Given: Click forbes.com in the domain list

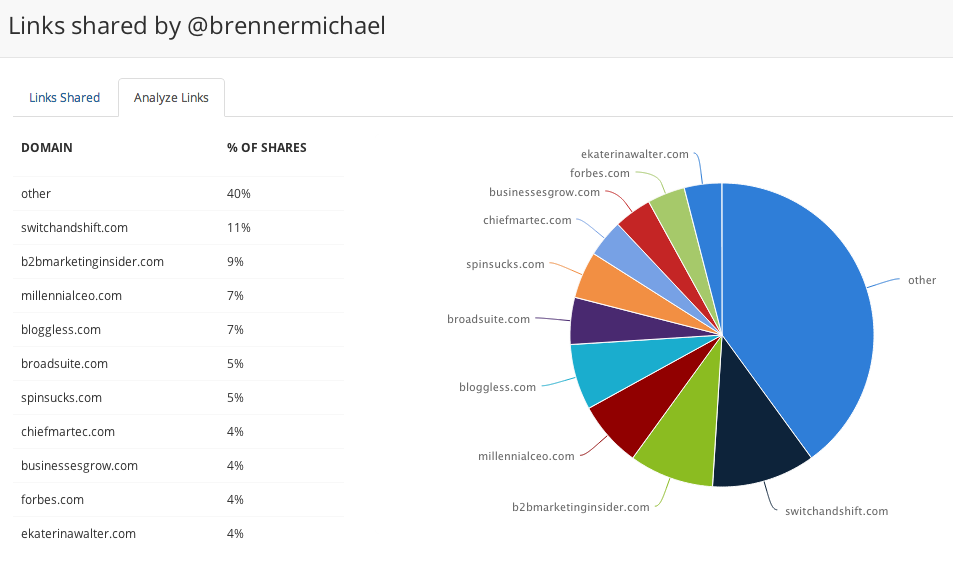Looking at the screenshot, I should click(x=52, y=500).
